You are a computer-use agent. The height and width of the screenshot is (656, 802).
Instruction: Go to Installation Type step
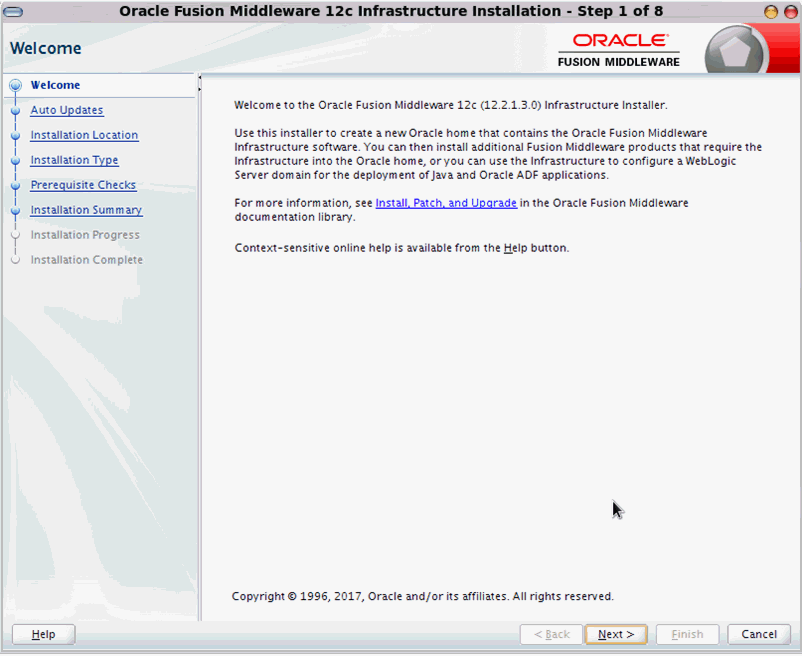tap(74, 160)
